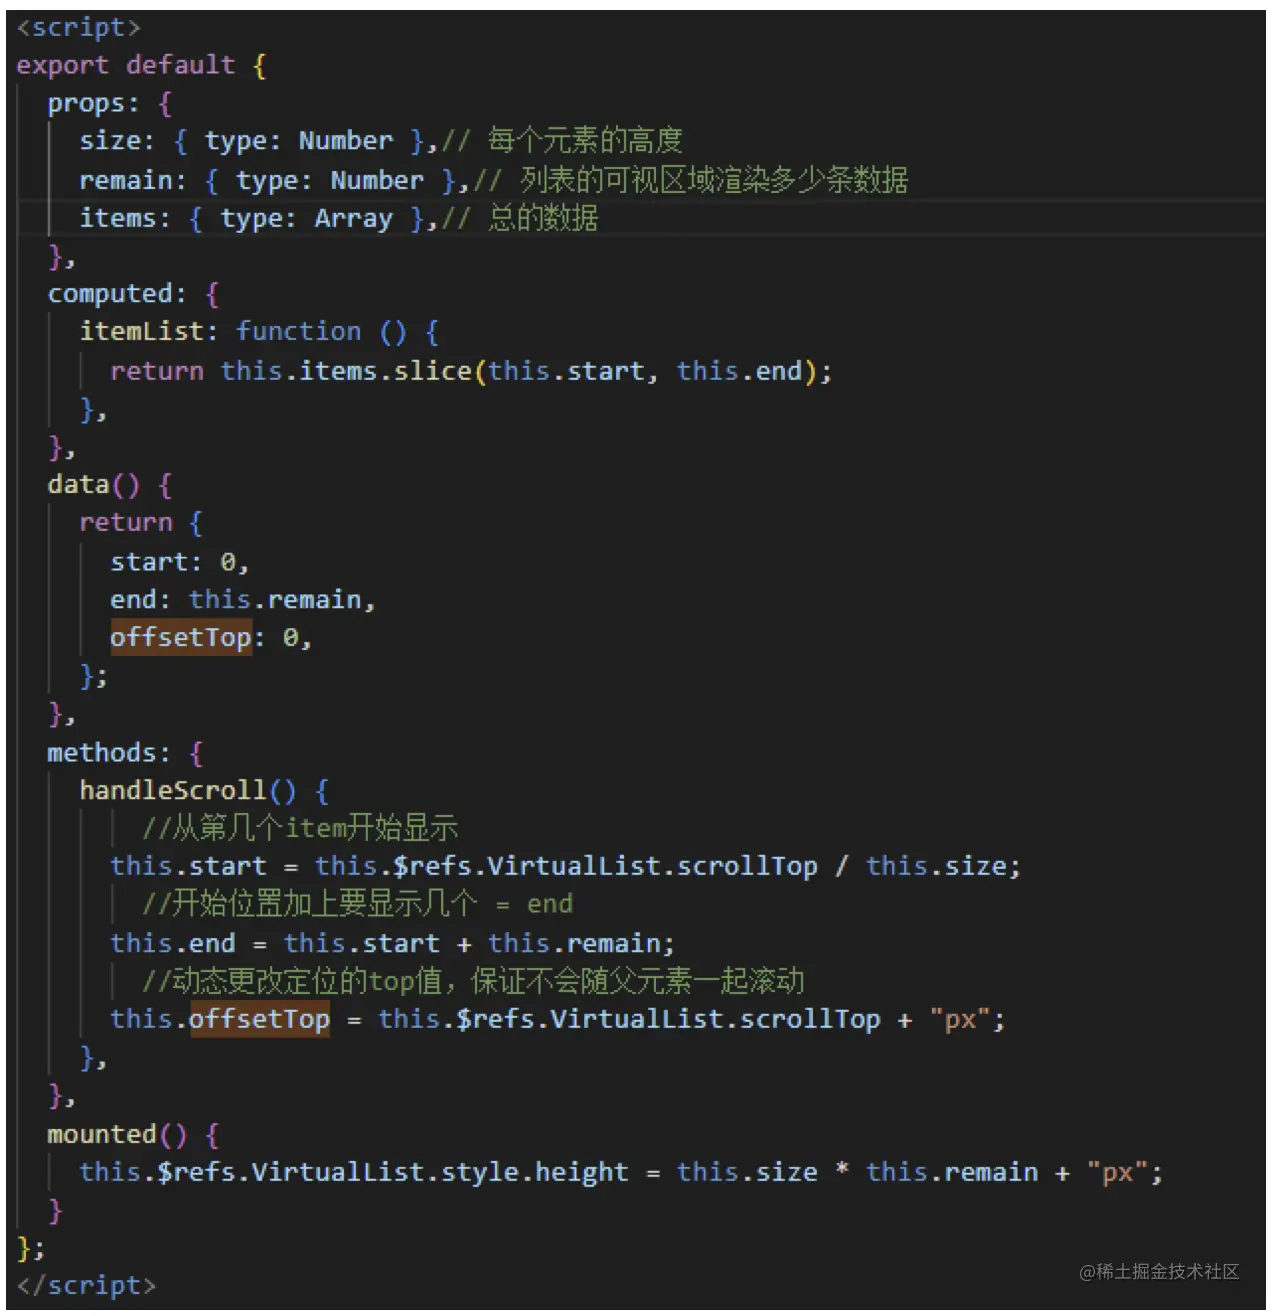The width and height of the screenshot is (1274, 1316).
Task: Click the comment about '动态更改定位的top值'
Action: [473, 981]
